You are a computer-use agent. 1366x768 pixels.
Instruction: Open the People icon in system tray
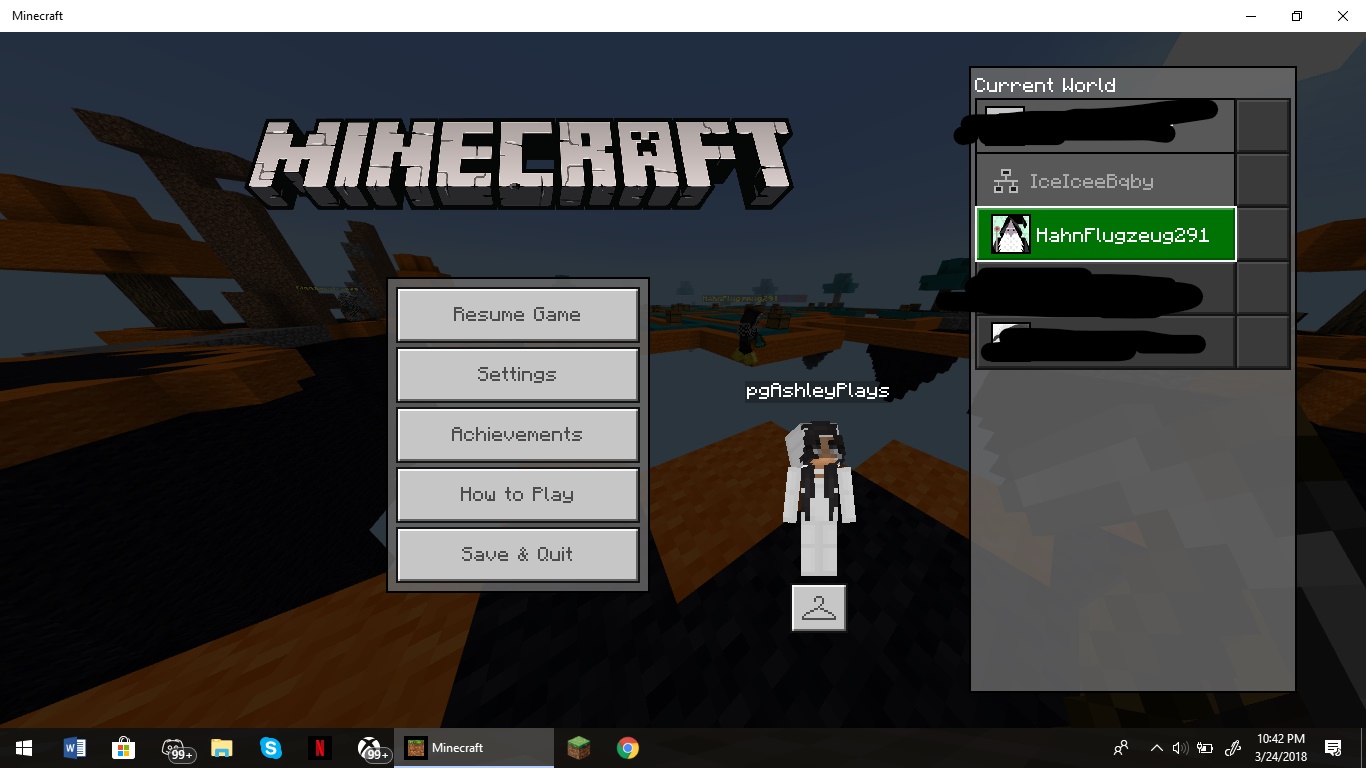1121,748
